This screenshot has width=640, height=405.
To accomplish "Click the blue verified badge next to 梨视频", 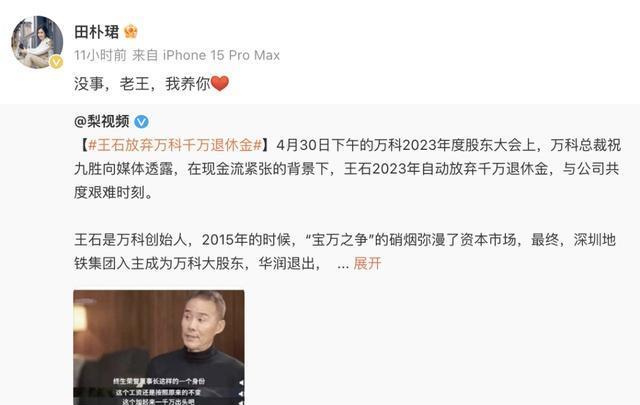I will (x=142, y=122).
